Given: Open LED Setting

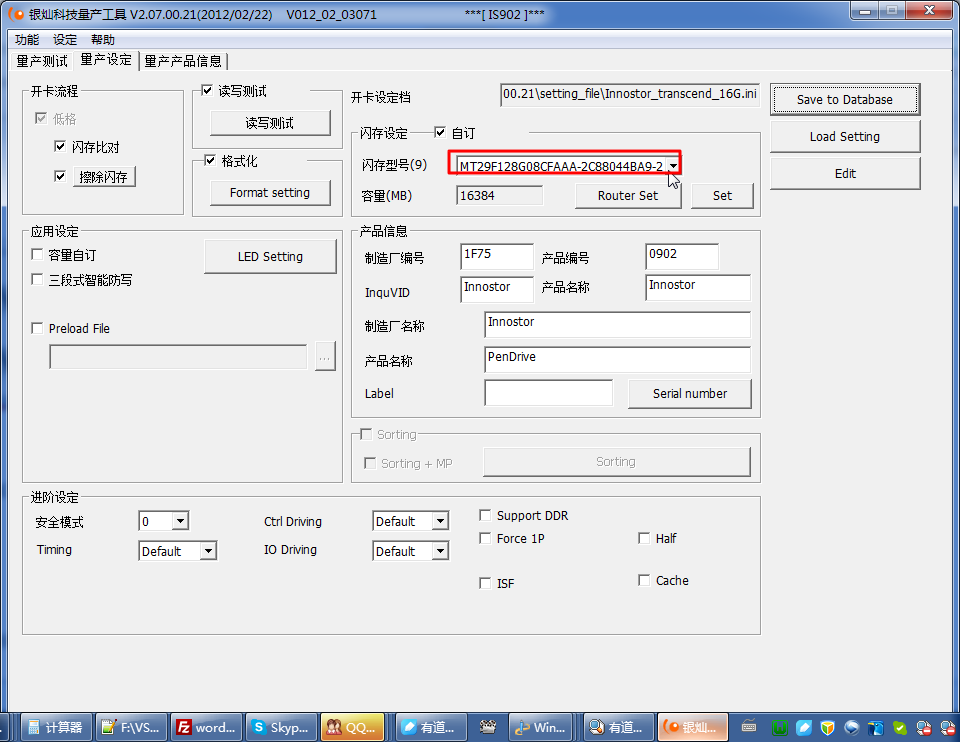Looking at the screenshot, I should 270,257.
